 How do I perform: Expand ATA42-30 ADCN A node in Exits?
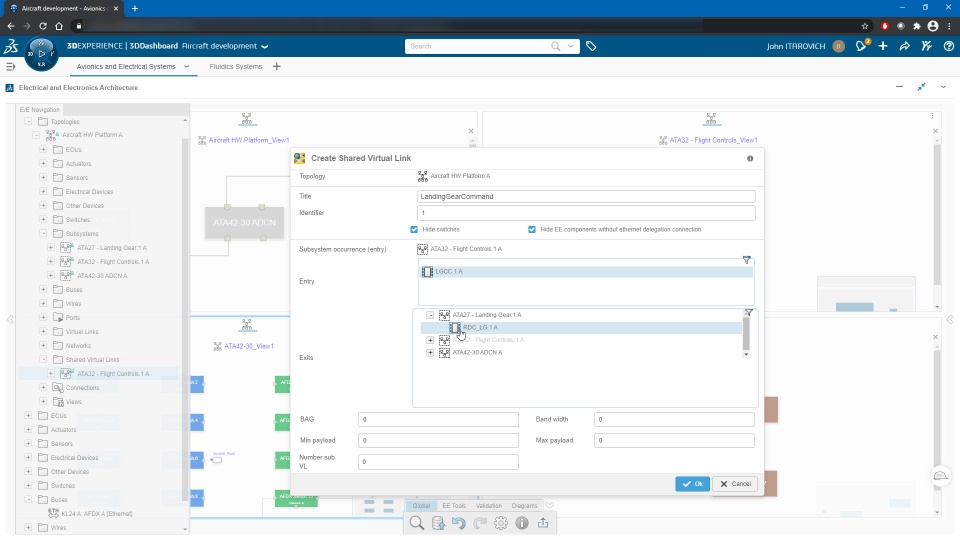pyautogui.click(x=430, y=353)
